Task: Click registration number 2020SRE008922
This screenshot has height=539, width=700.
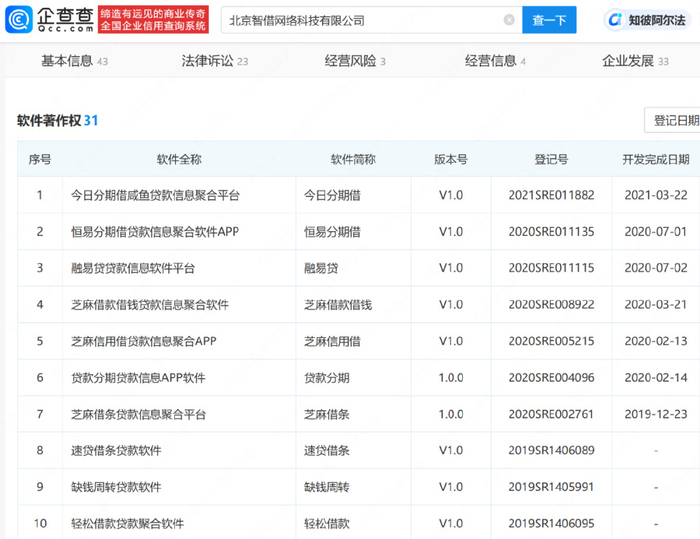Action: [x=551, y=305]
